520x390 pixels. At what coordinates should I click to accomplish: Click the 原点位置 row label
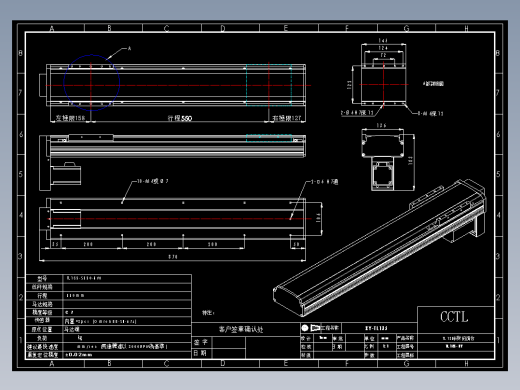(x=42, y=329)
